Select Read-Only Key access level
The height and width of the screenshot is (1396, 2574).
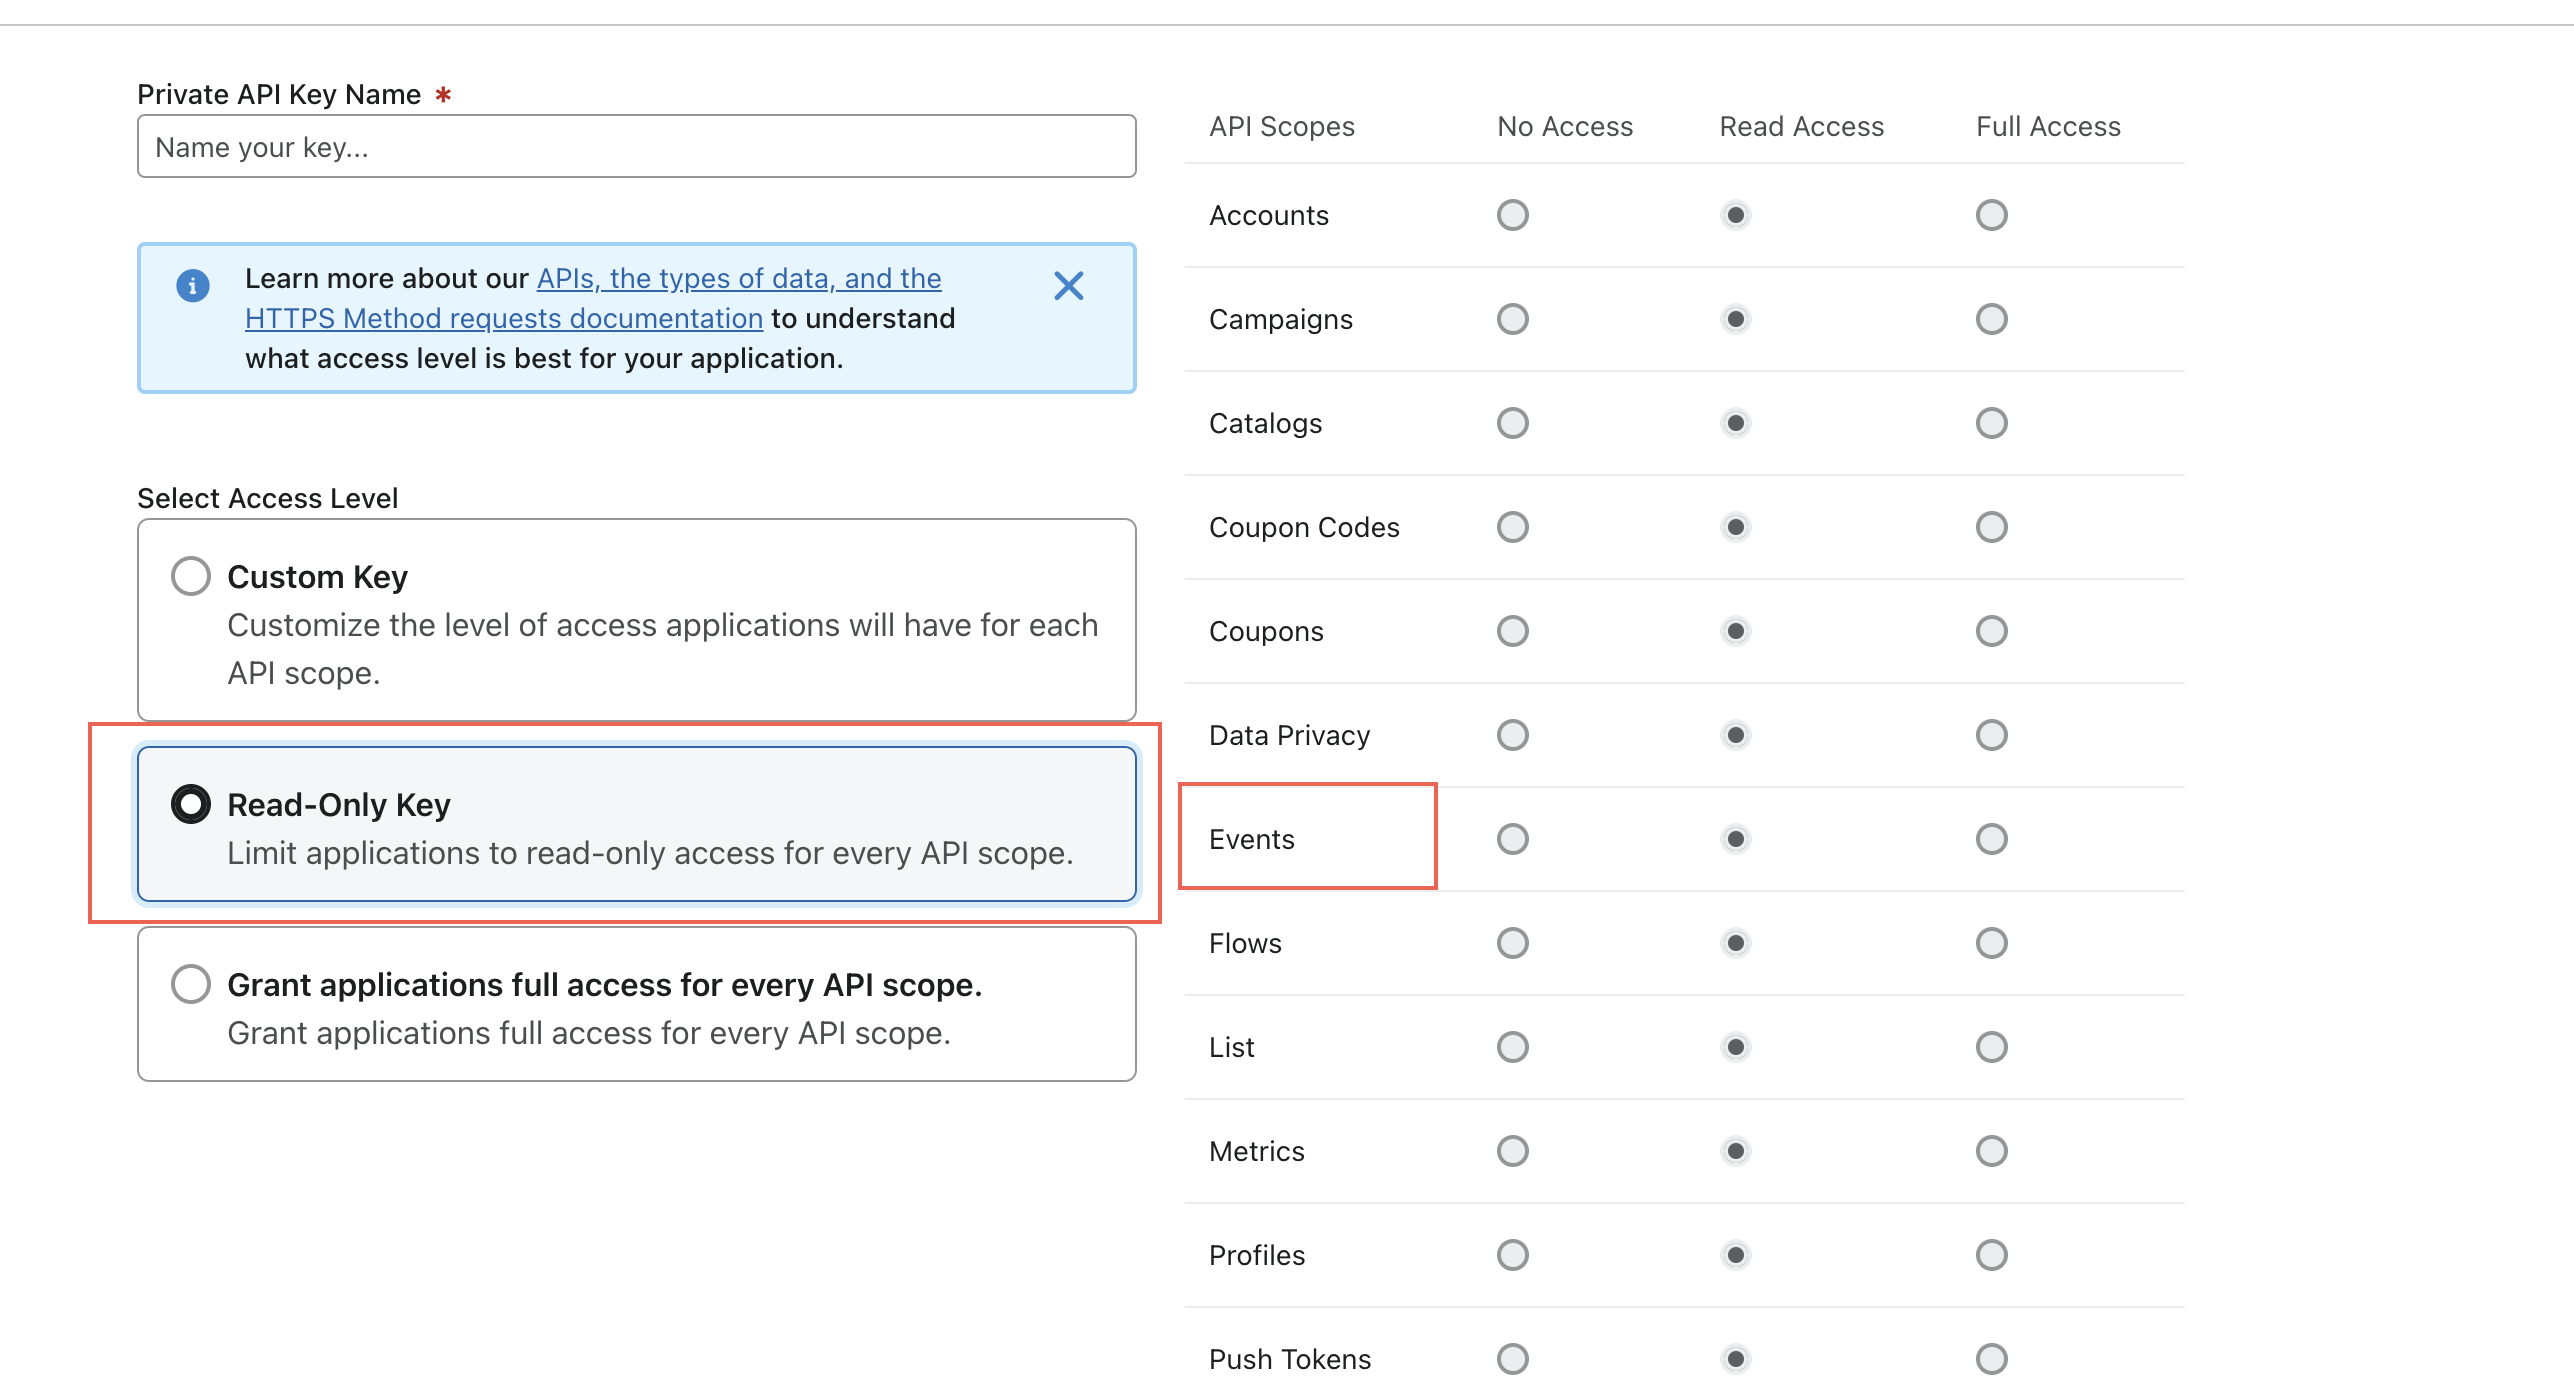pyautogui.click(x=191, y=803)
